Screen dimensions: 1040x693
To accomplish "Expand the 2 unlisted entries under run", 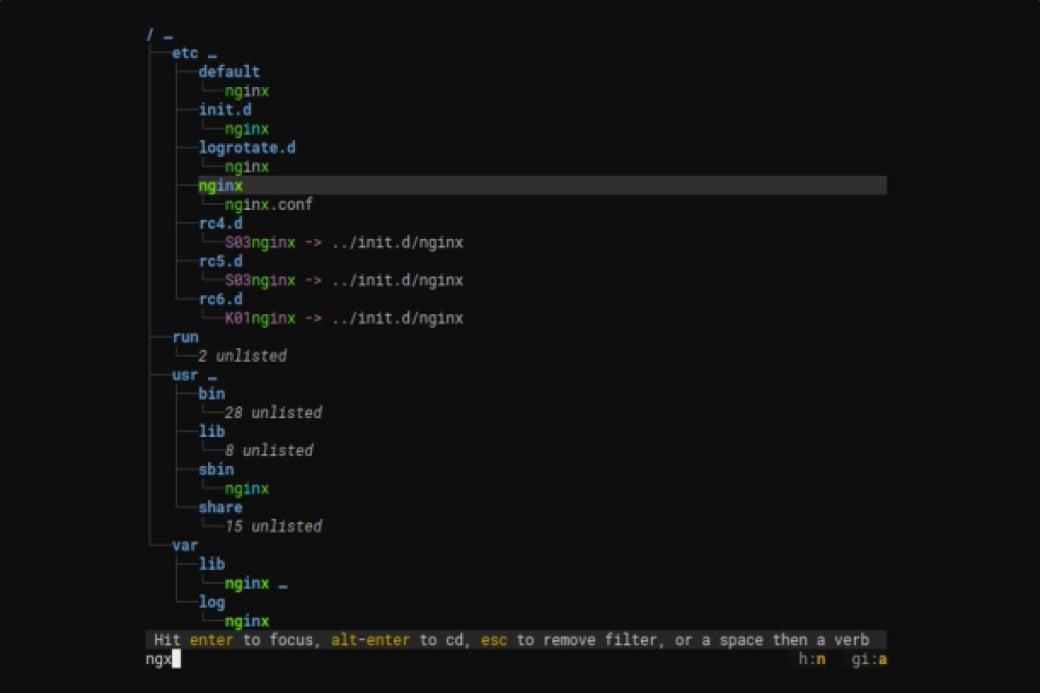I will coord(242,356).
